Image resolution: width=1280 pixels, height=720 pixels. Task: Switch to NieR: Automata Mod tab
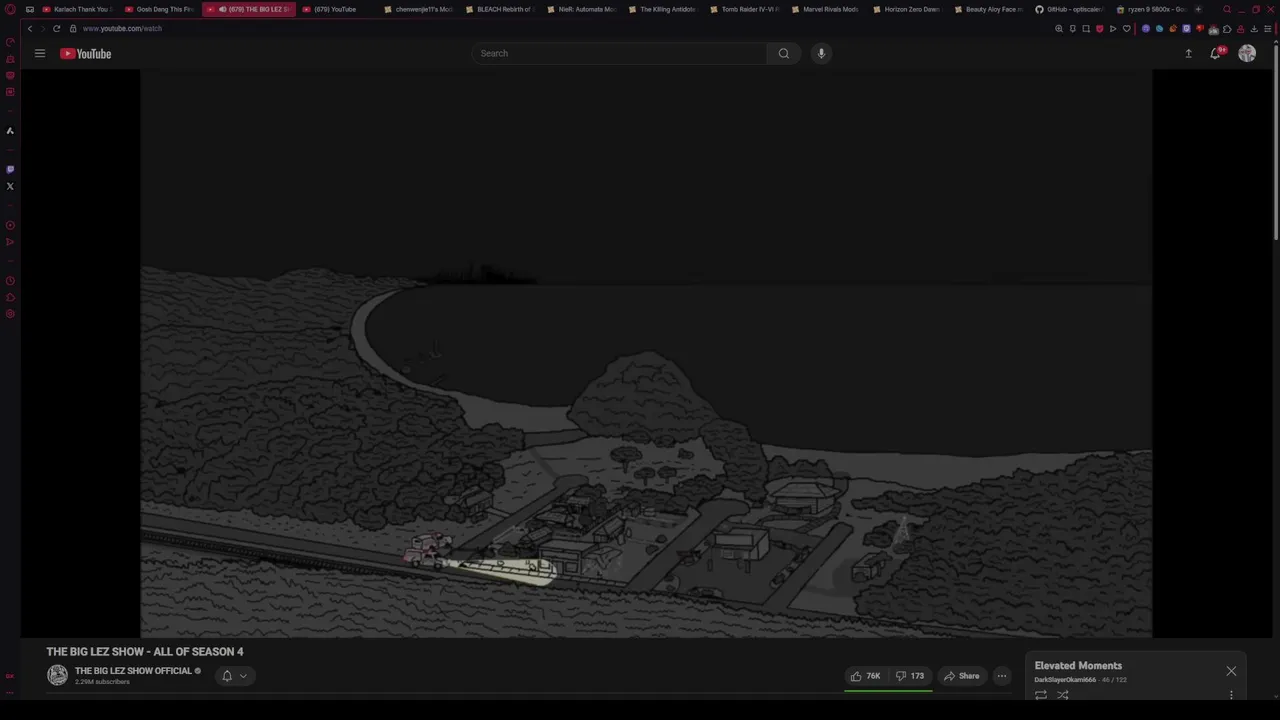pyautogui.click(x=582, y=9)
